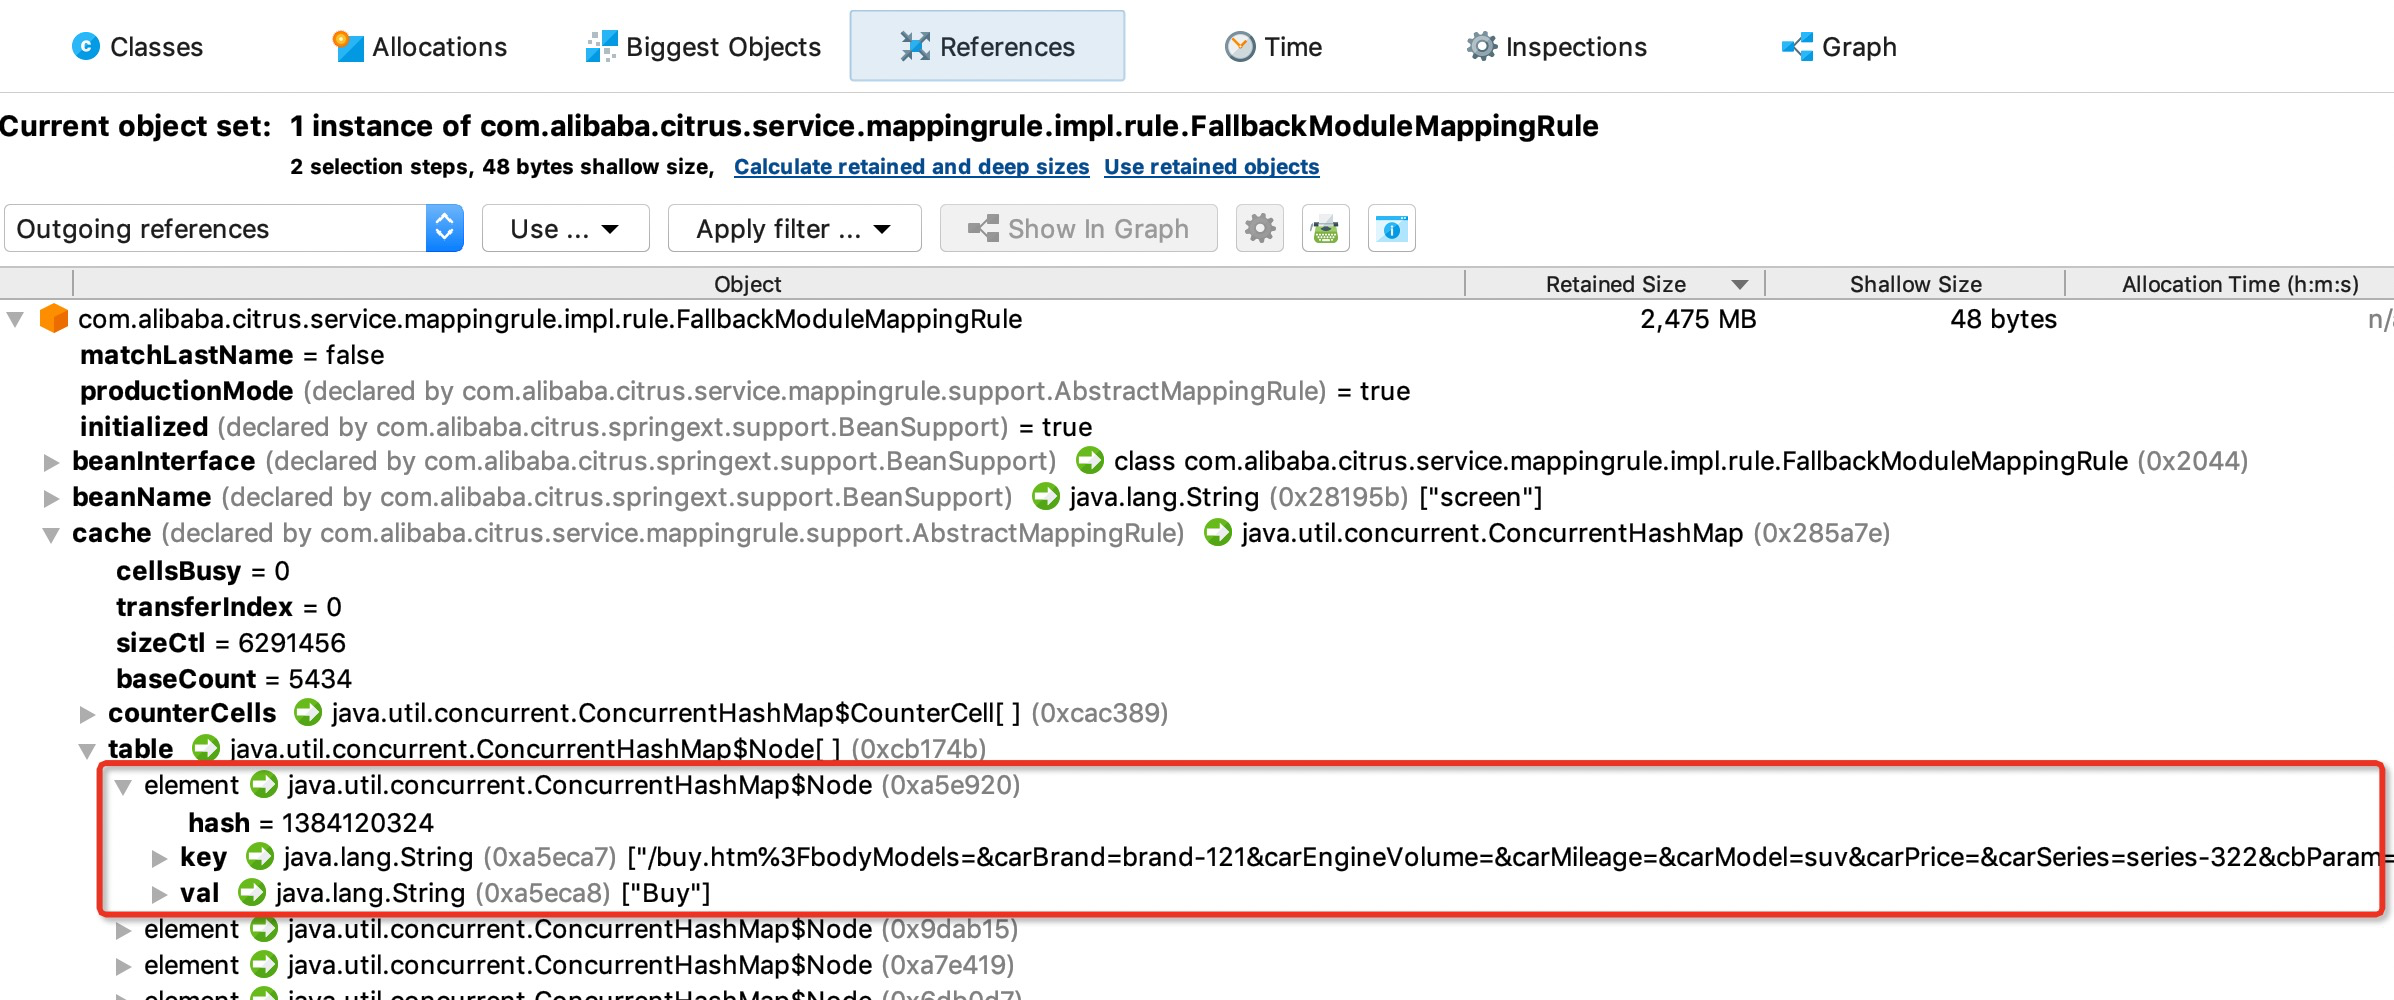Click the Use retained objects link
The width and height of the screenshot is (2394, 1000).
pyautogui.click(x=1211, y=167)
